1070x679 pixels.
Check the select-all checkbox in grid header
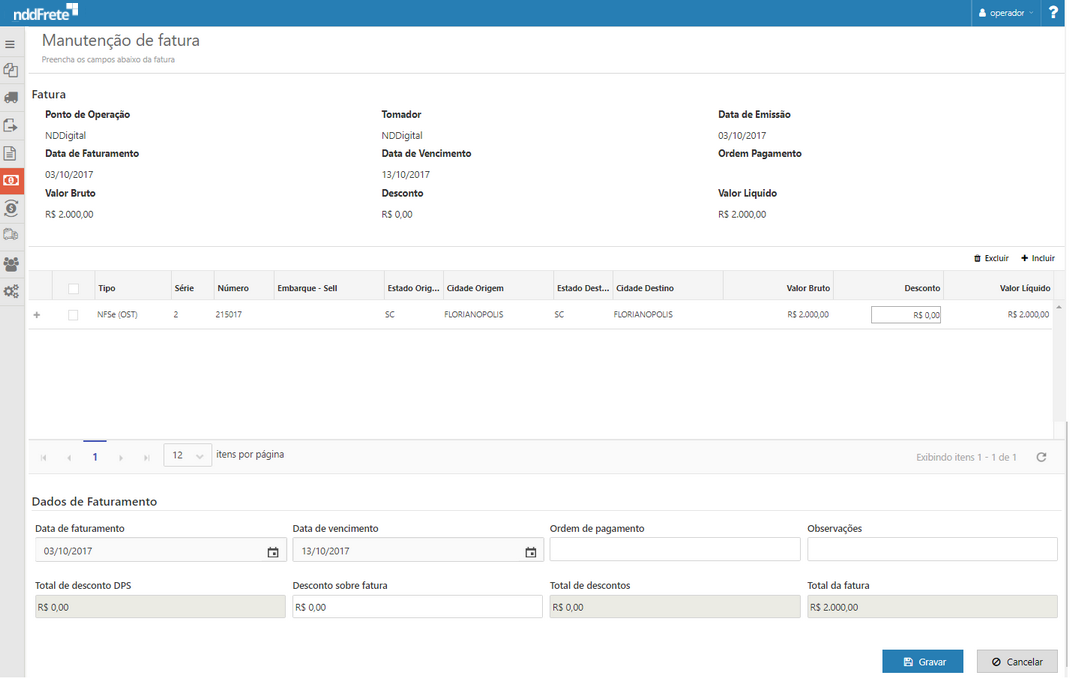73,289
